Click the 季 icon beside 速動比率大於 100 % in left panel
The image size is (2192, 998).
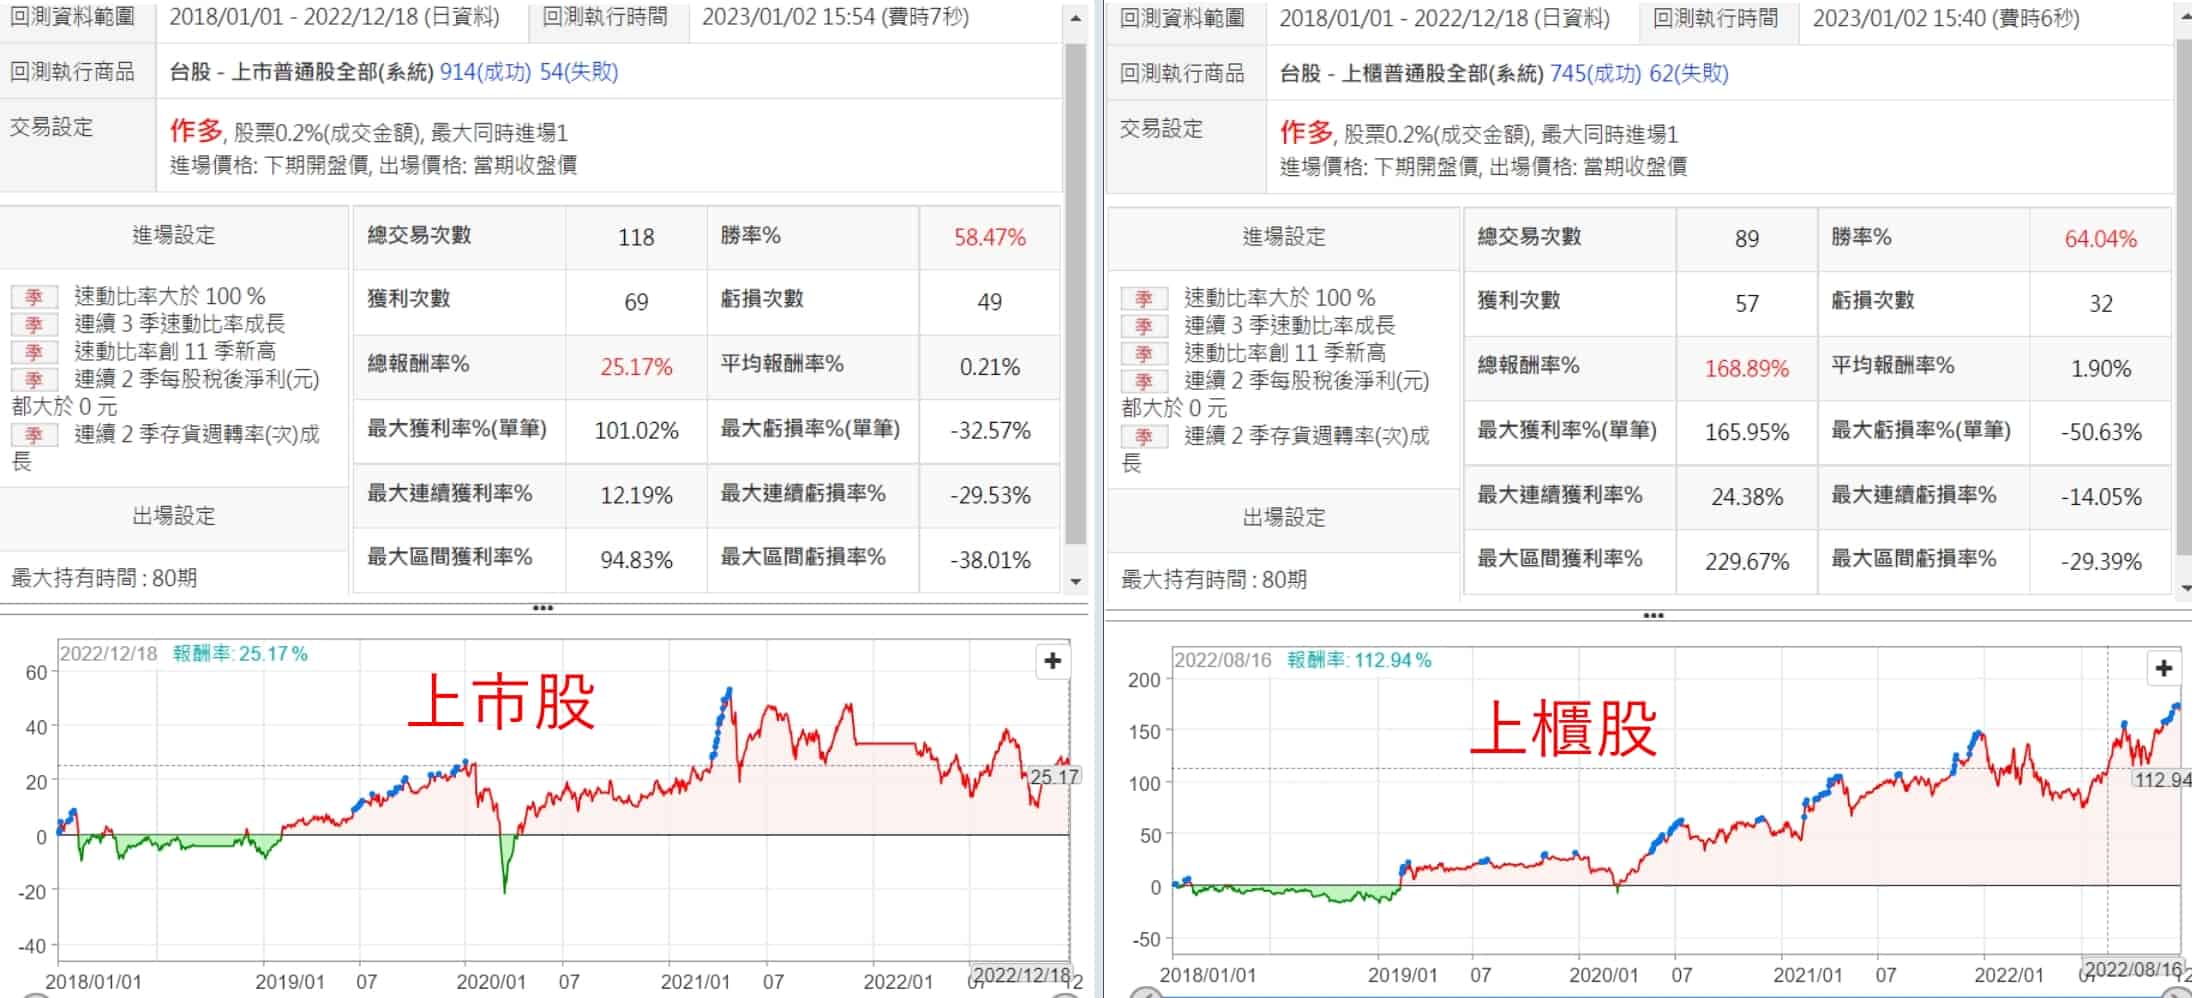34,297
